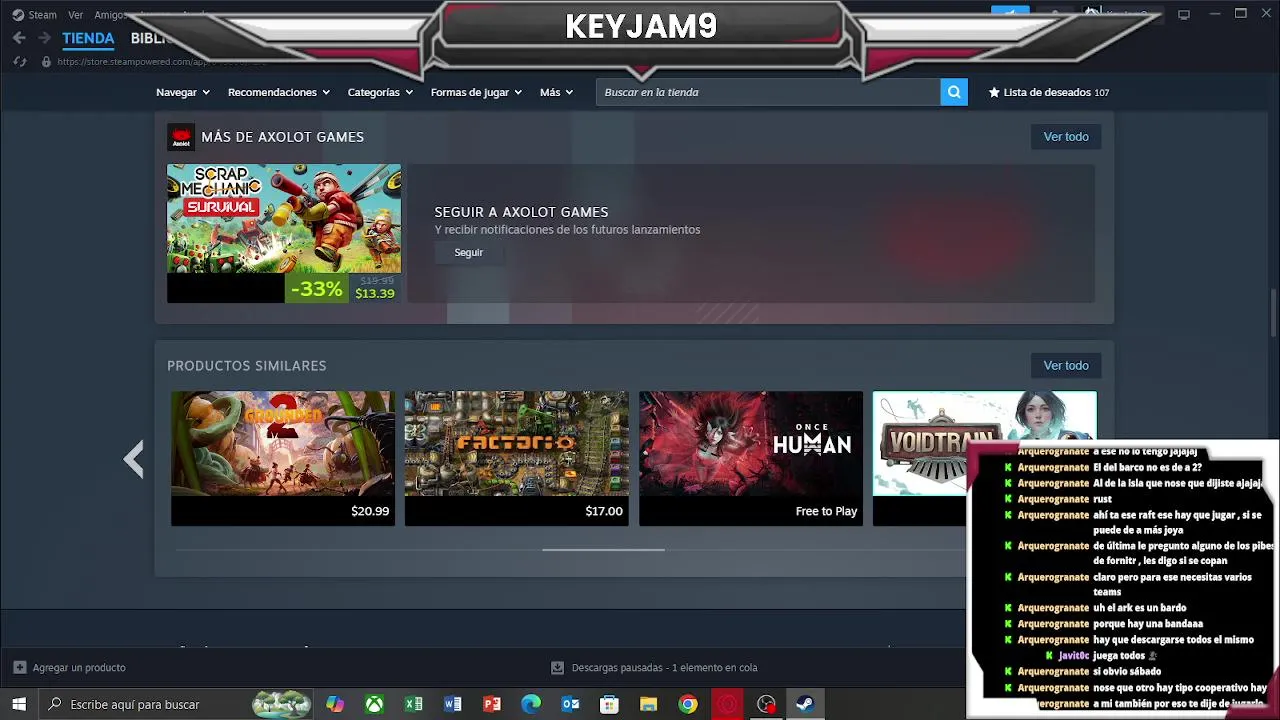The image size is (1280, 720).
Task: Click the $17.00 price on Factorio
Action: (x=604, y=511)
